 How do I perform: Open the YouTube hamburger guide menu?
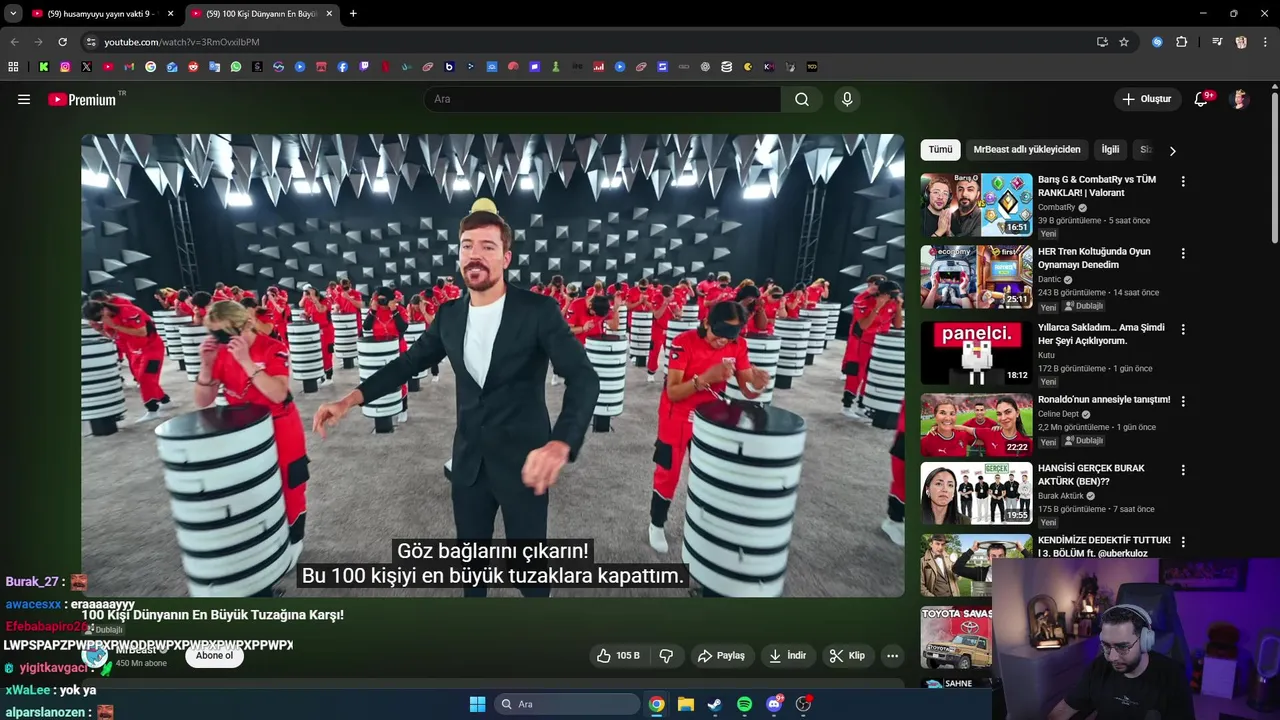tap(24, 99)
